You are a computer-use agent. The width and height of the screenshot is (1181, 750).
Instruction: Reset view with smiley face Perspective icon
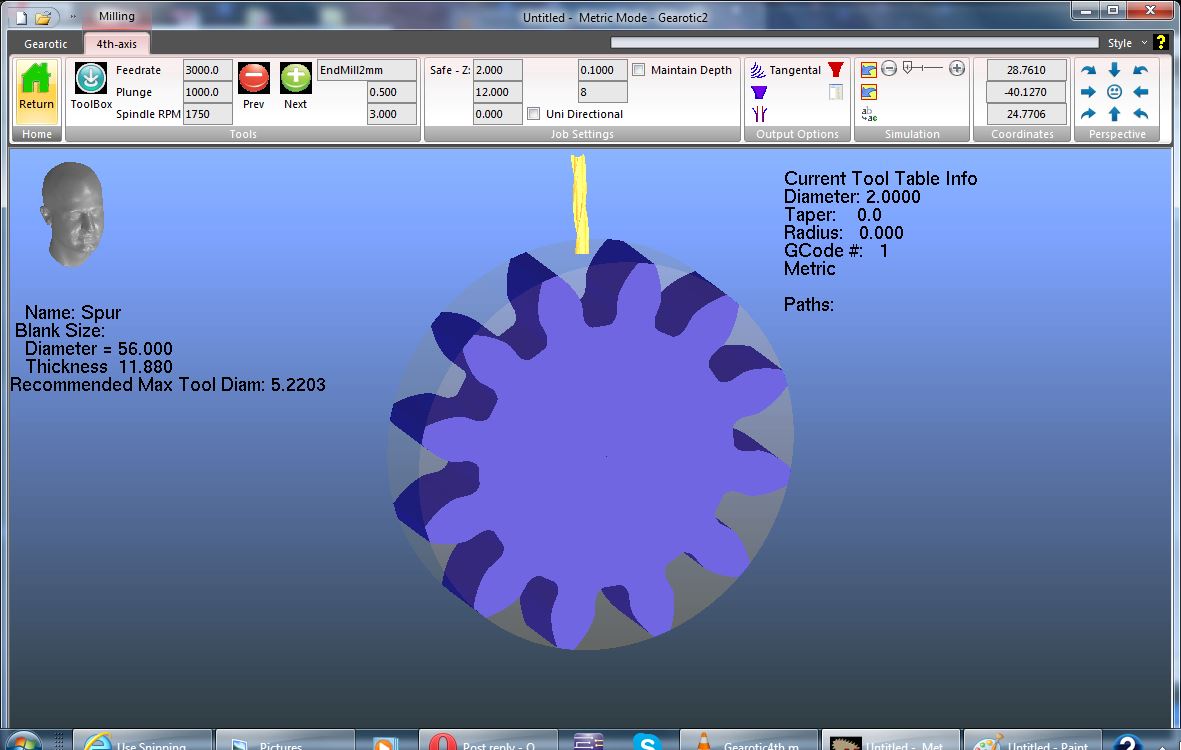coord(1114,92)
